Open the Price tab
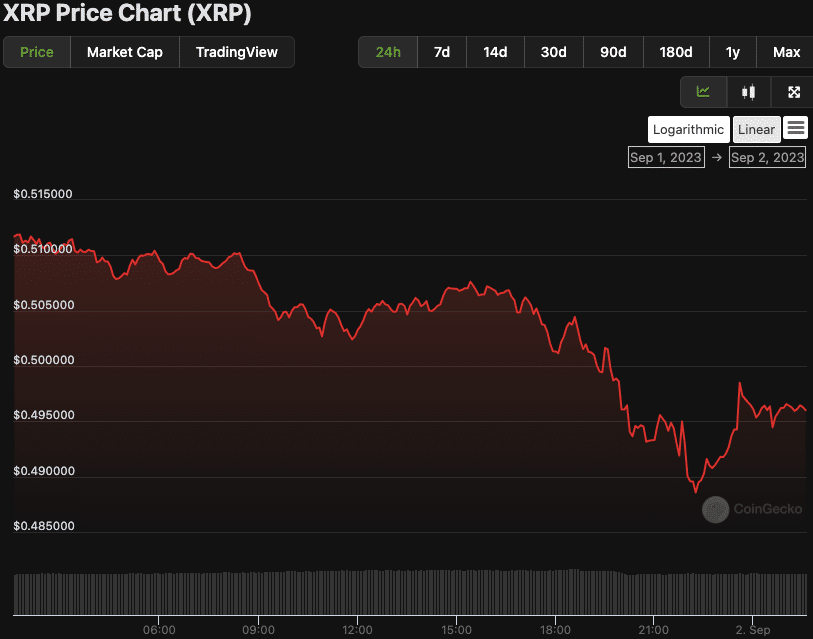The height and width of the screenshot is (639, 813). coord(37,52)
